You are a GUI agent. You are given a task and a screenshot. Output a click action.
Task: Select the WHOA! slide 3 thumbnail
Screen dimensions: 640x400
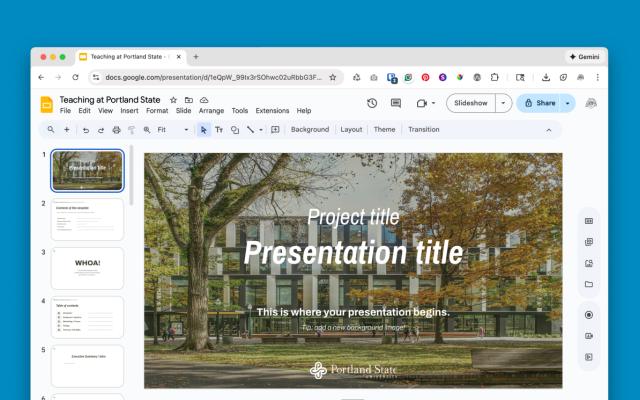[87, 268]
